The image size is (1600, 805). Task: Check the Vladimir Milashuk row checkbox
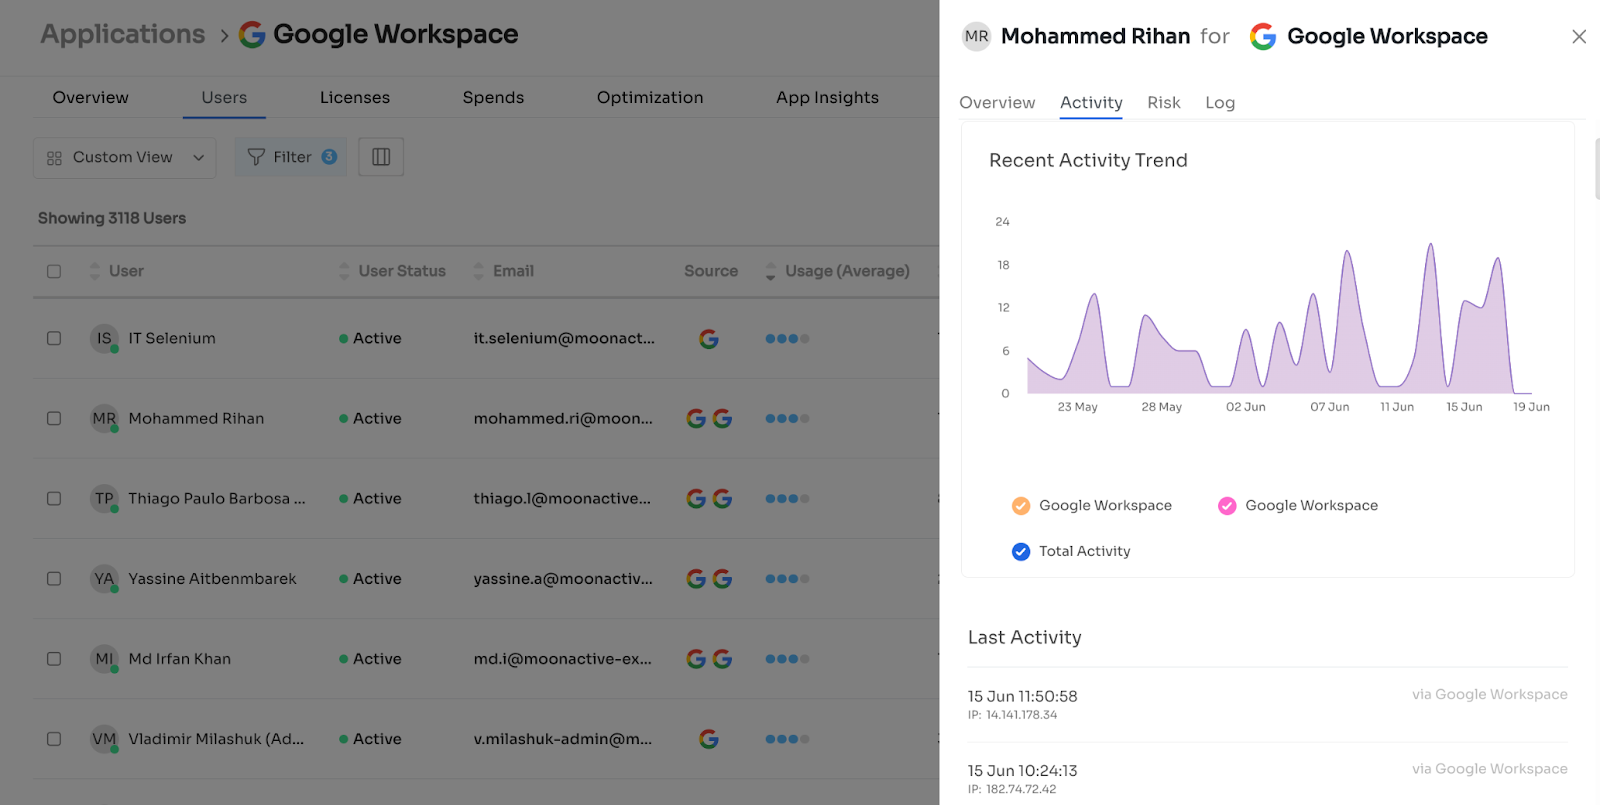[54, 739]
